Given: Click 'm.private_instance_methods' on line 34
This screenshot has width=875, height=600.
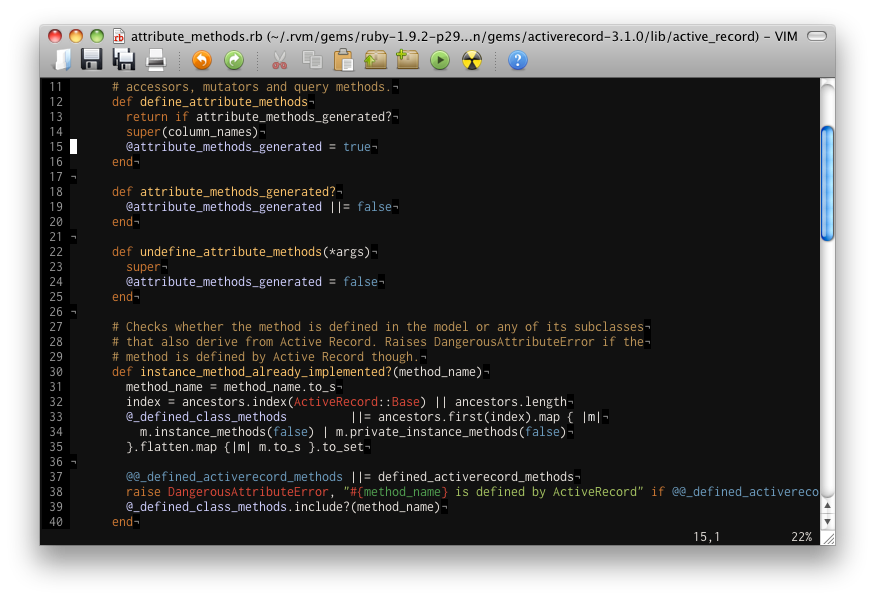Looking at the screenshot, I should (427, 432).
